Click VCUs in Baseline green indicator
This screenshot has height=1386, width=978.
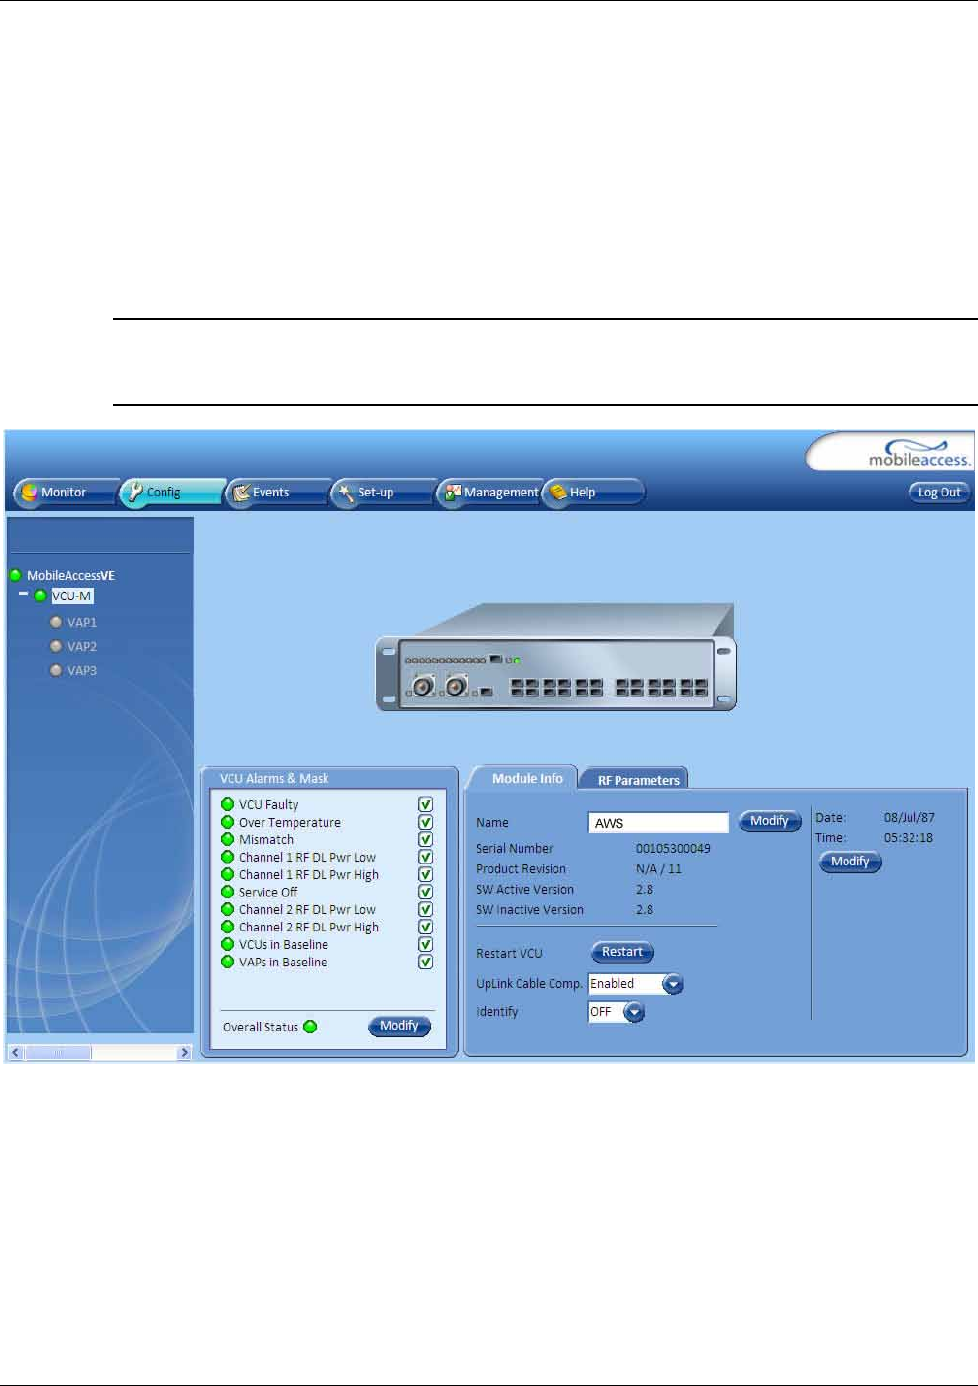(x=228, y=944)
